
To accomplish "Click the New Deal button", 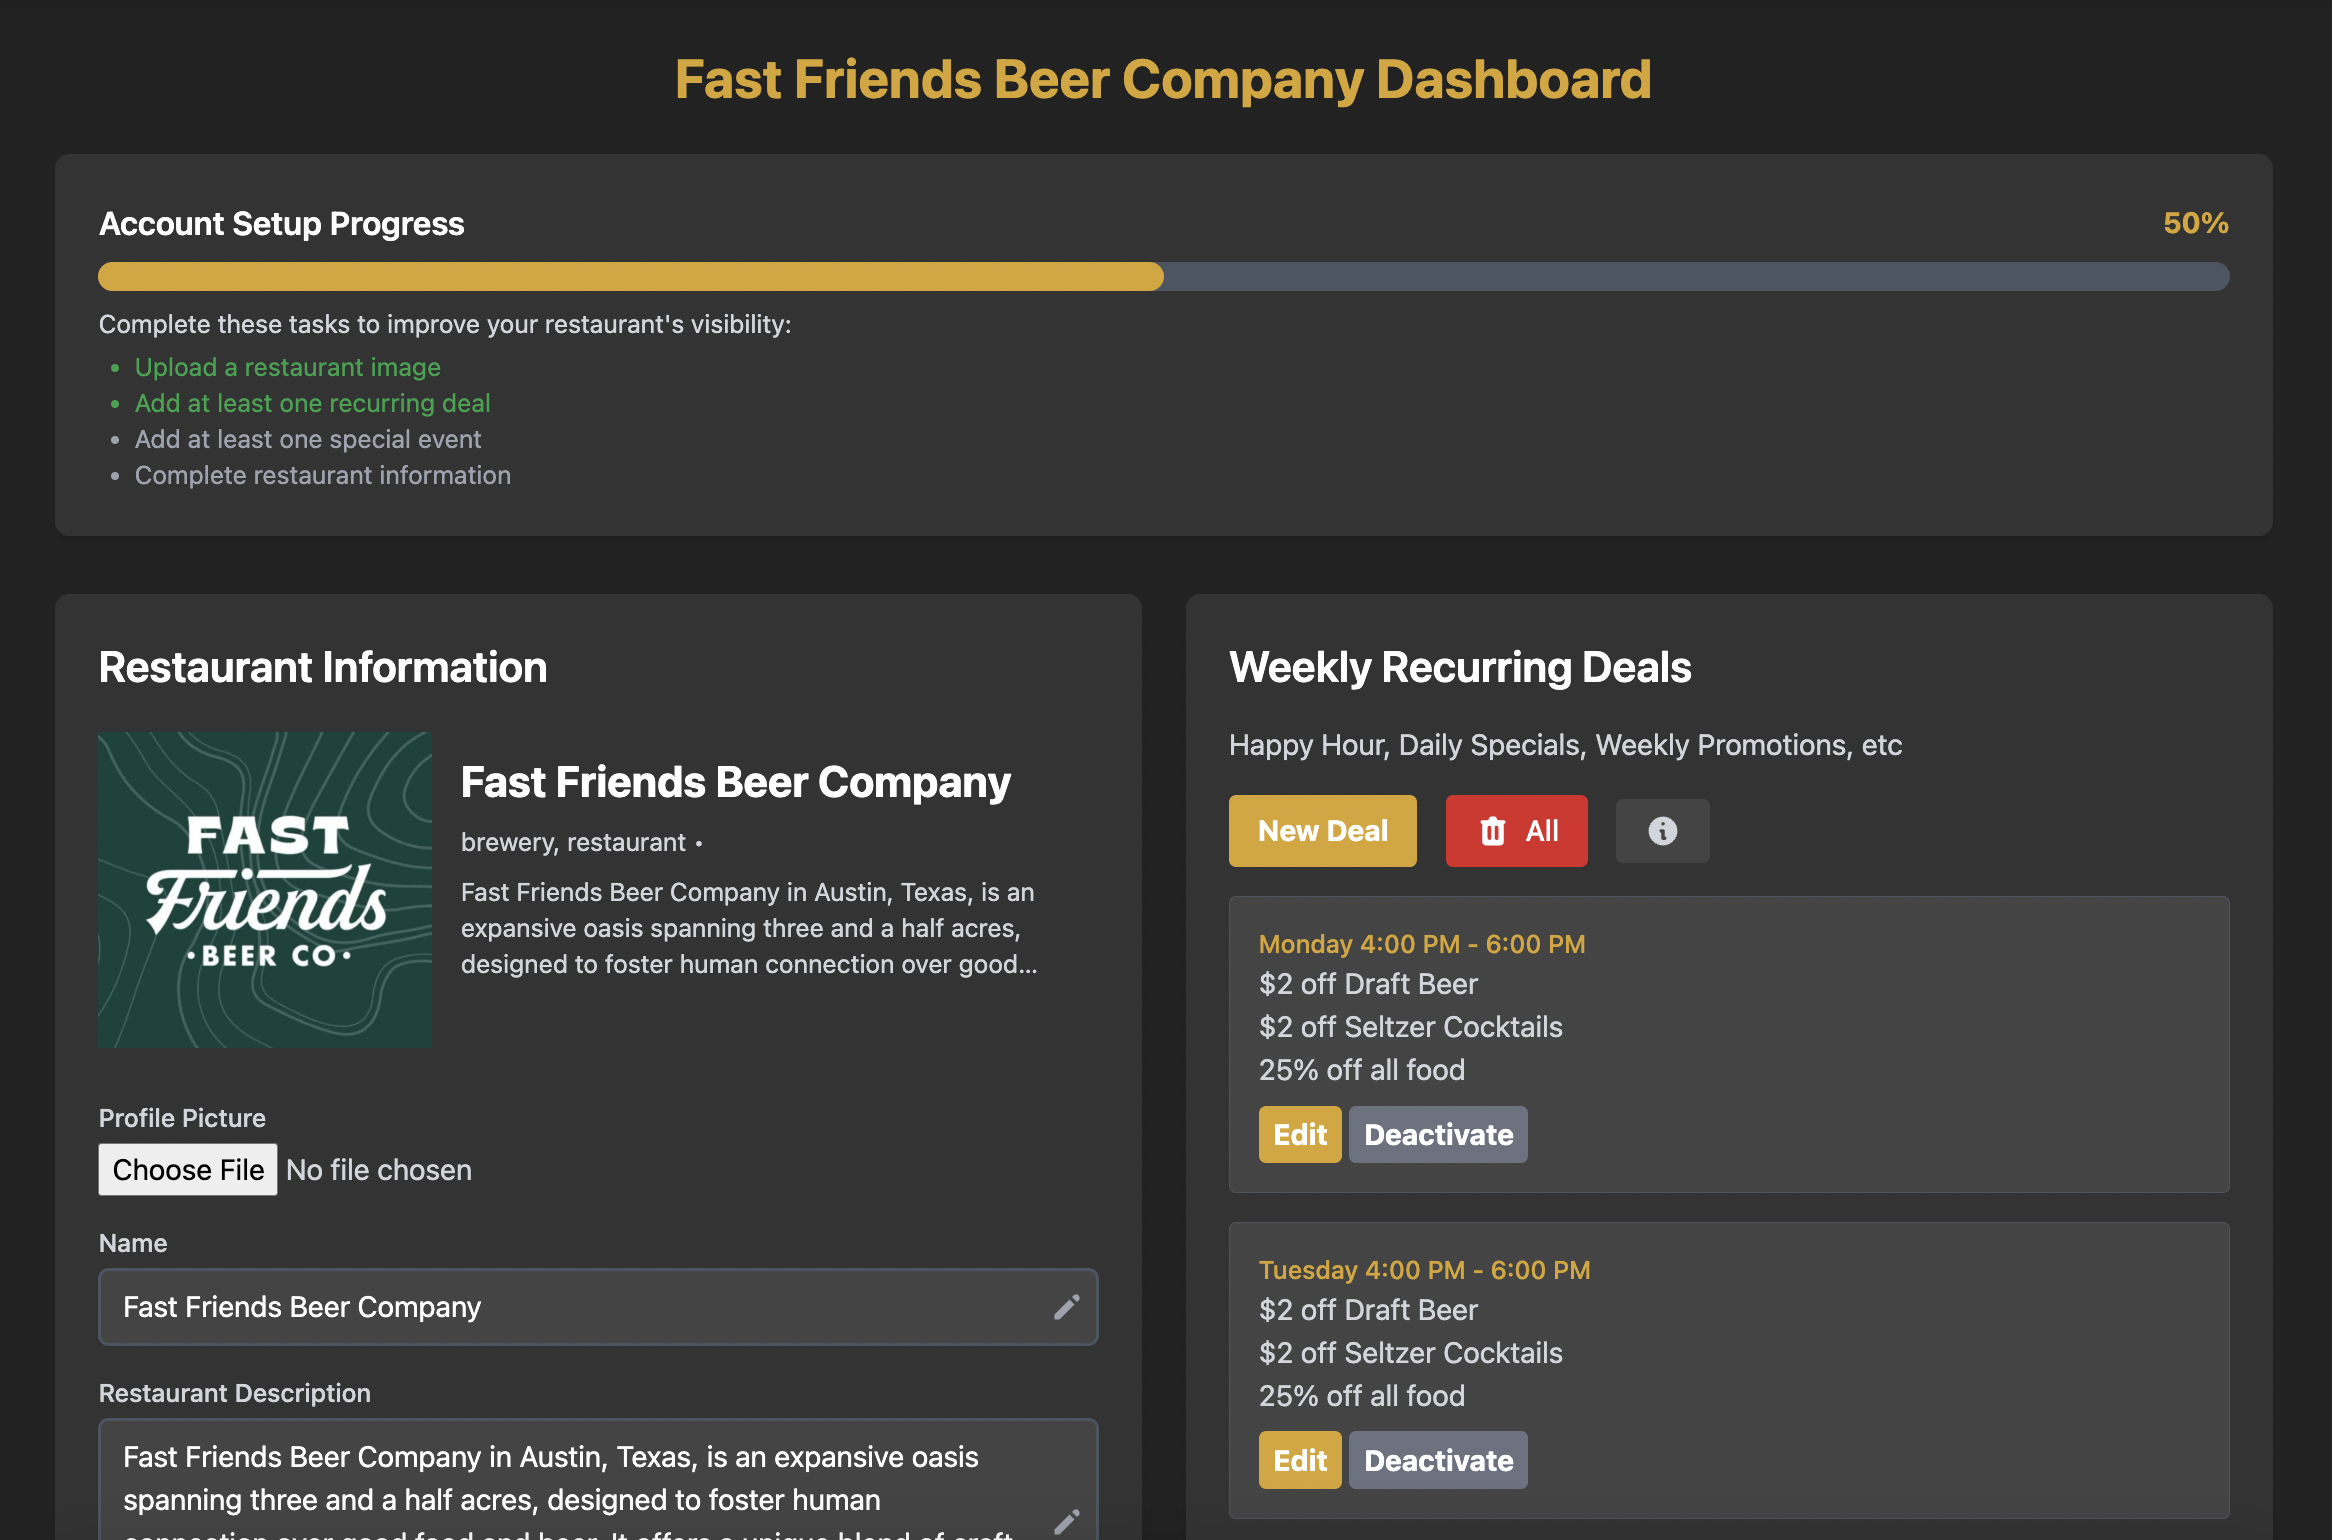I will pyautogui.click(x=1322, y=830).
